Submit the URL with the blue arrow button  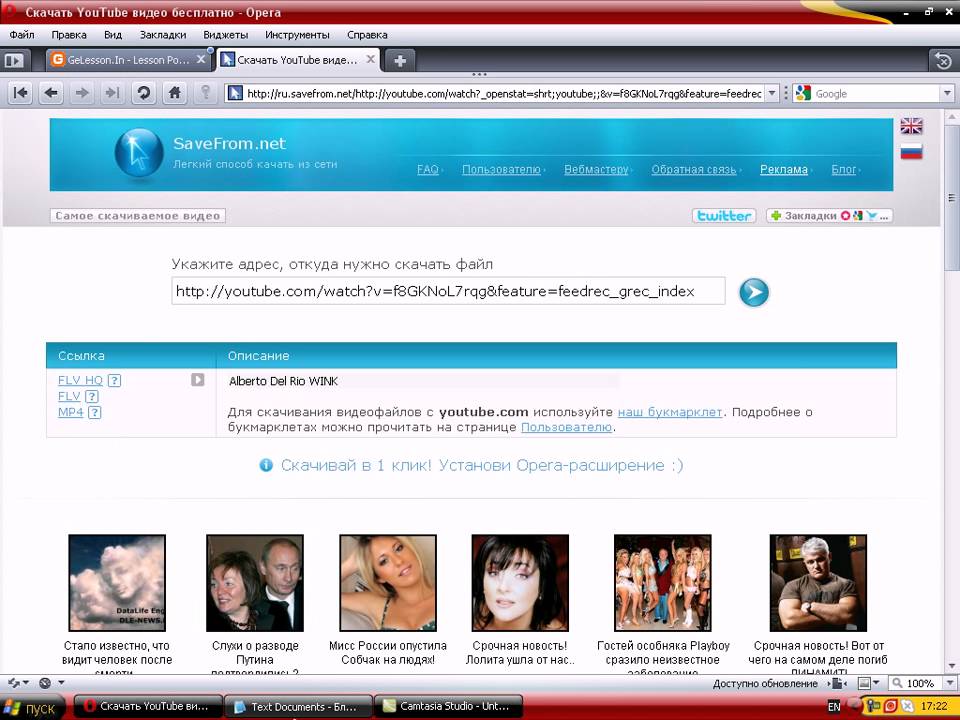point(754,292)
